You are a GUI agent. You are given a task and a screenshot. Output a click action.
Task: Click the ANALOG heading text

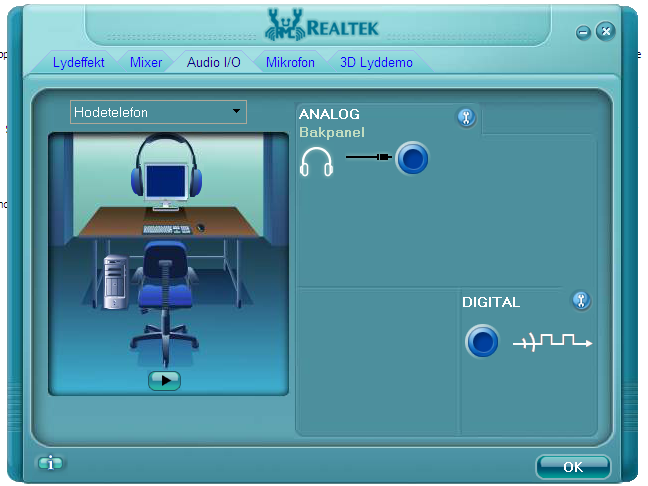329,114
